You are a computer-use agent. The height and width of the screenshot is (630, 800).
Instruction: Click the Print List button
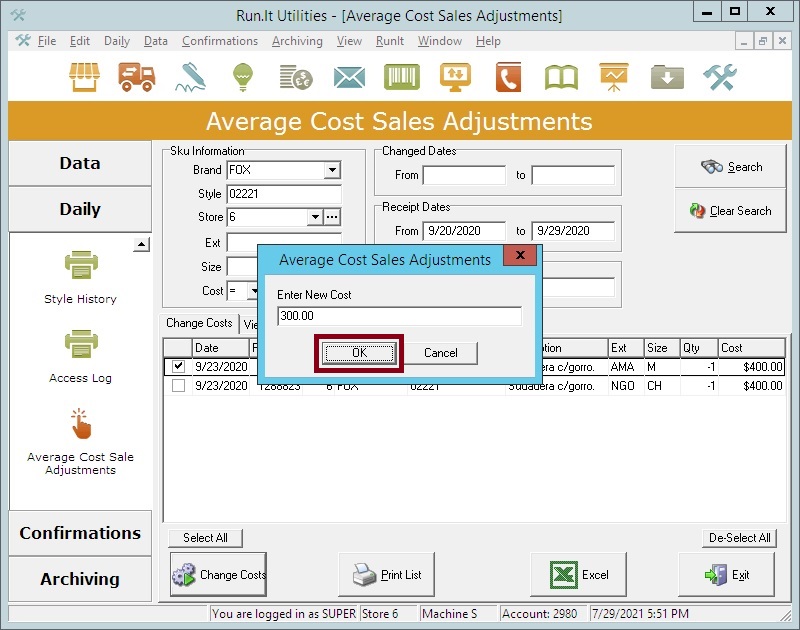(387, 574)
